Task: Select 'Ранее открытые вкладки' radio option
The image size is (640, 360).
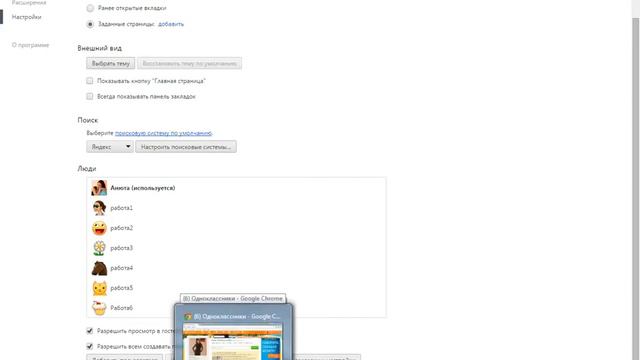Action: click(x=90, y=8)
